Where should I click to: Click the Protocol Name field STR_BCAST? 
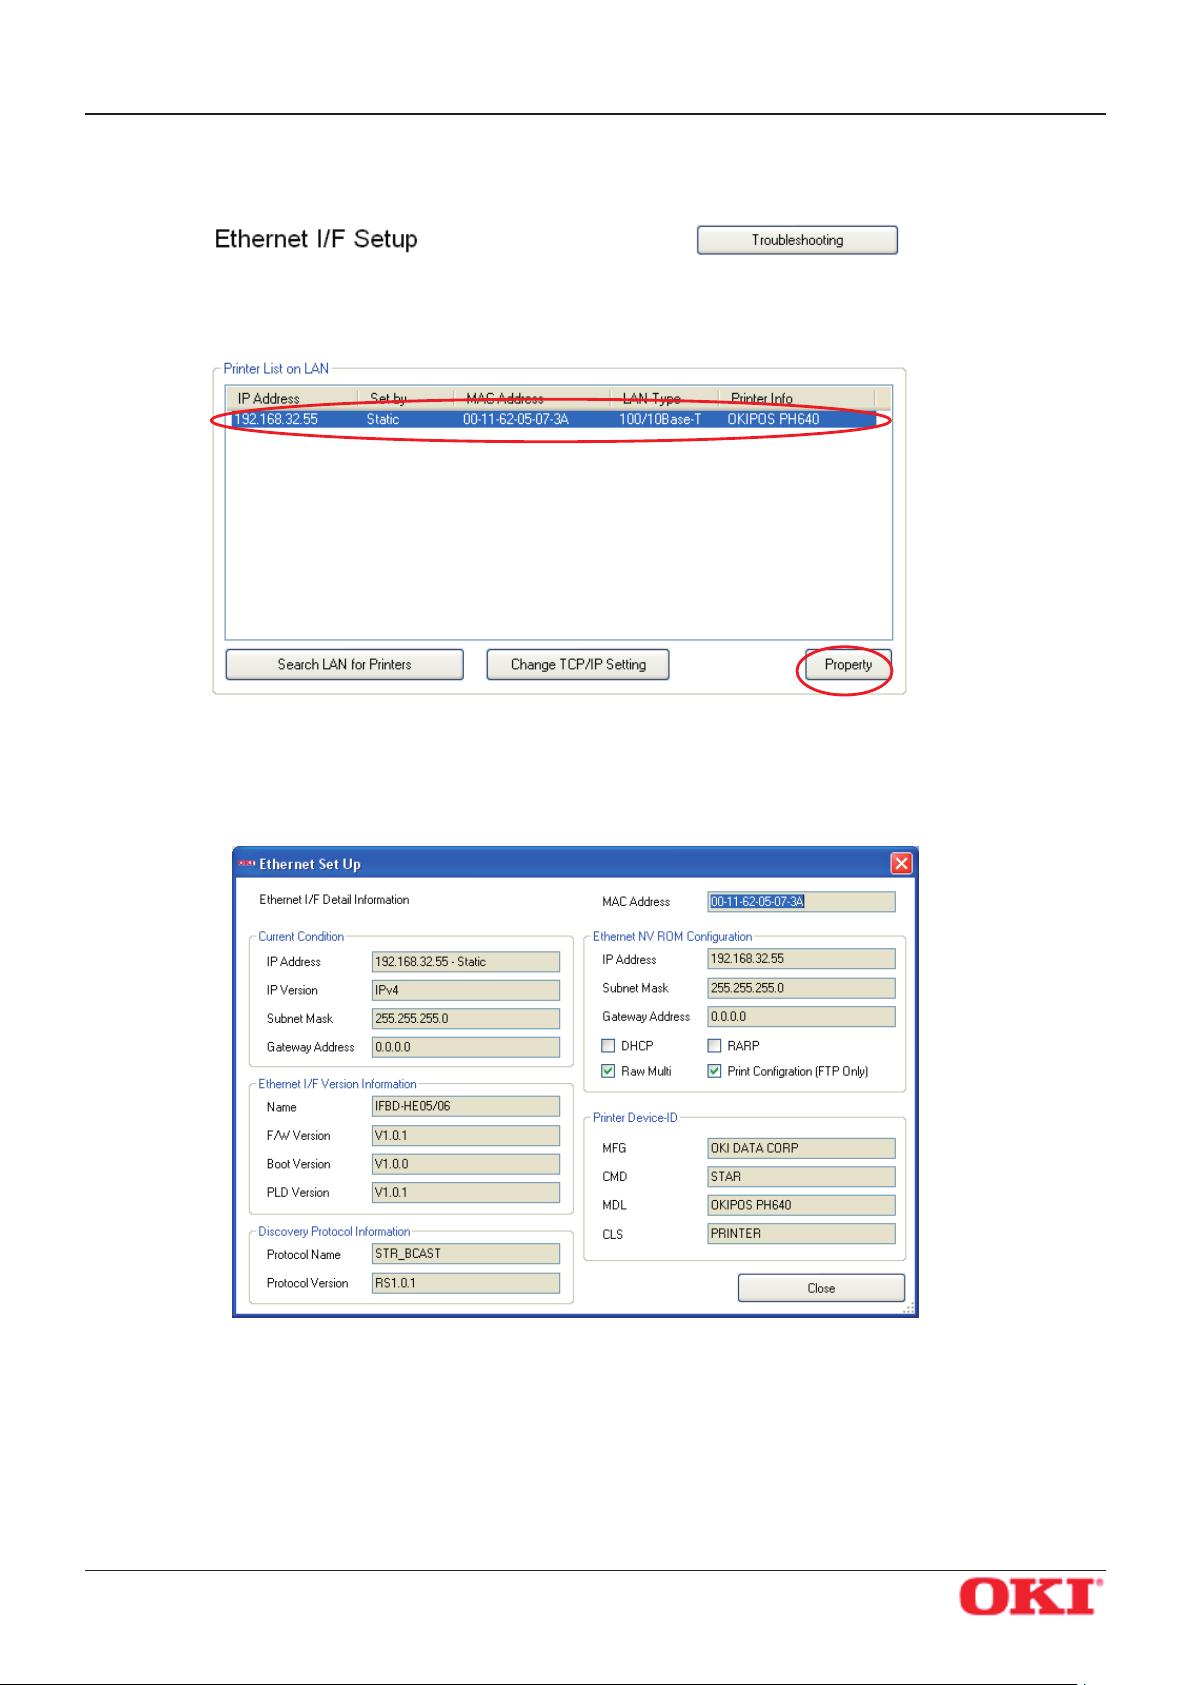pyautogui.click(x=466, y=1254)
